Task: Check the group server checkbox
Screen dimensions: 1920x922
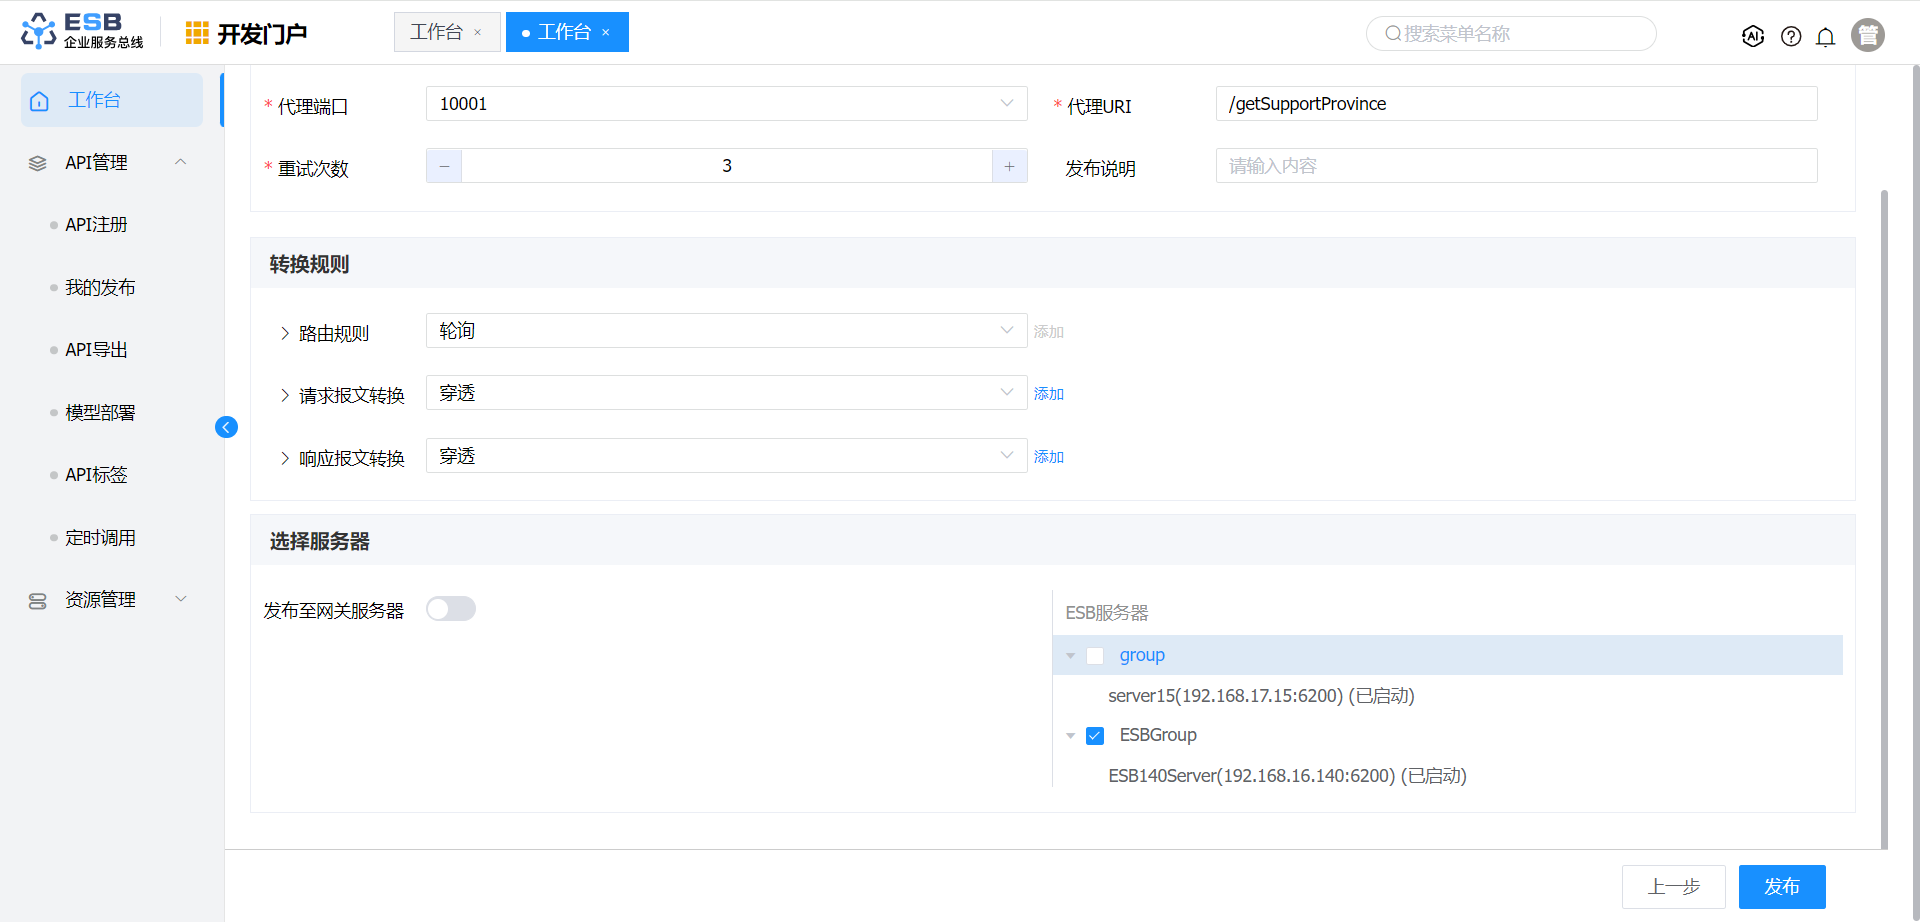Action: point(1095,656)
